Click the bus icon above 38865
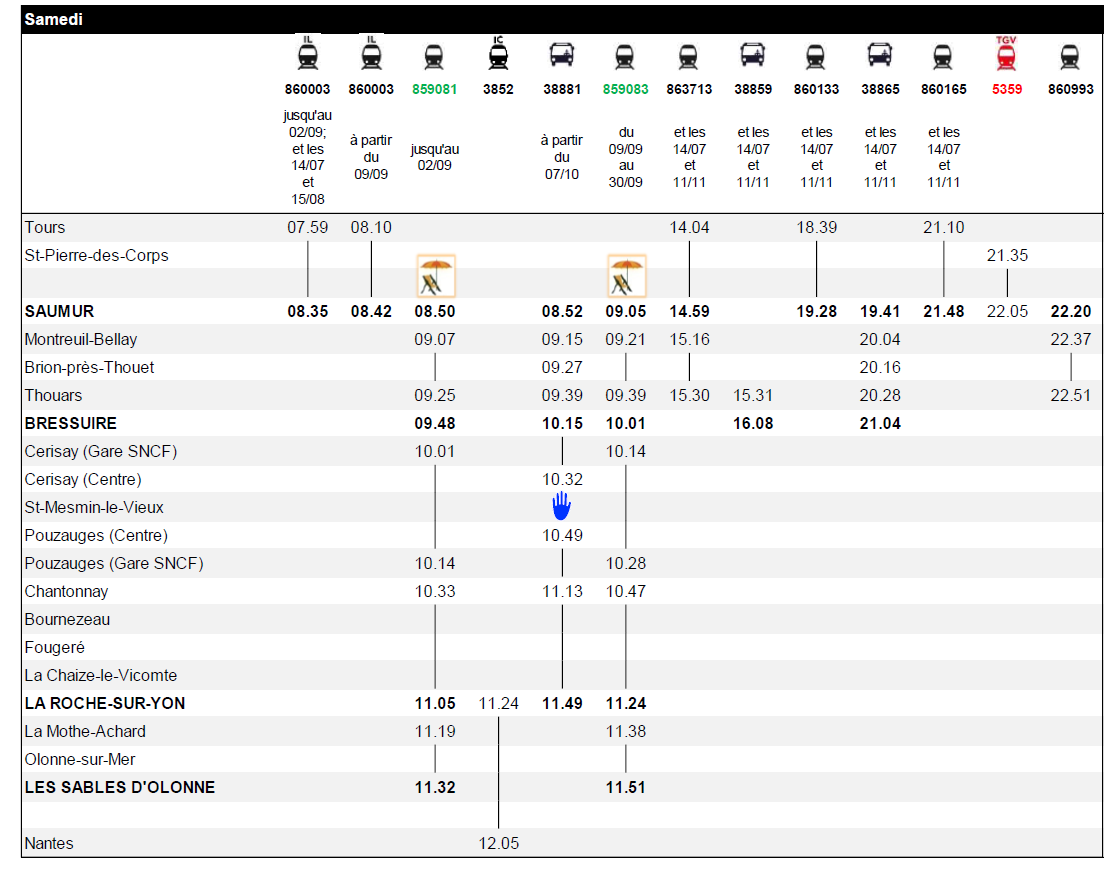 pyautogui.click(x=880, y=56)
